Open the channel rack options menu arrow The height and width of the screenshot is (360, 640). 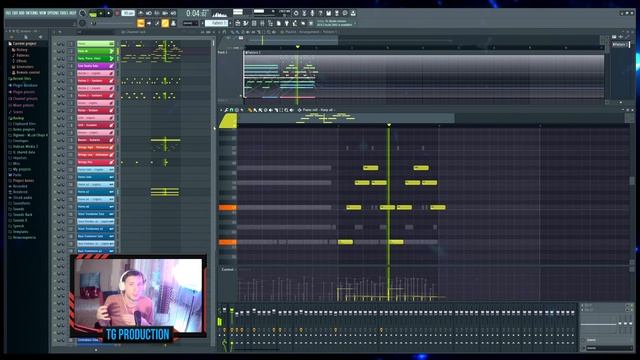coord(54,32)
